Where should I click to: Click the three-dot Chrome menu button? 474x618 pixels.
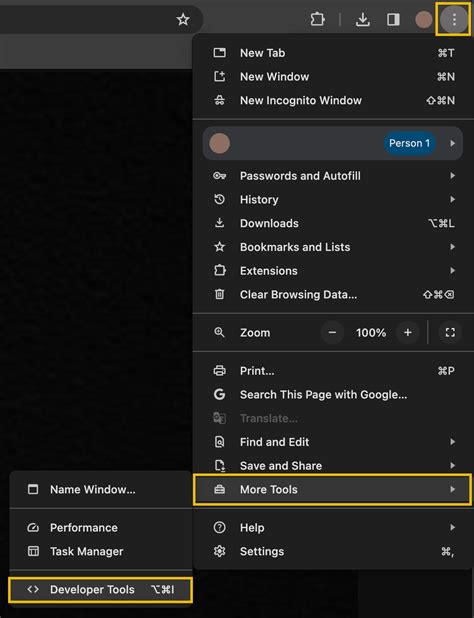[x=454, y=19]
